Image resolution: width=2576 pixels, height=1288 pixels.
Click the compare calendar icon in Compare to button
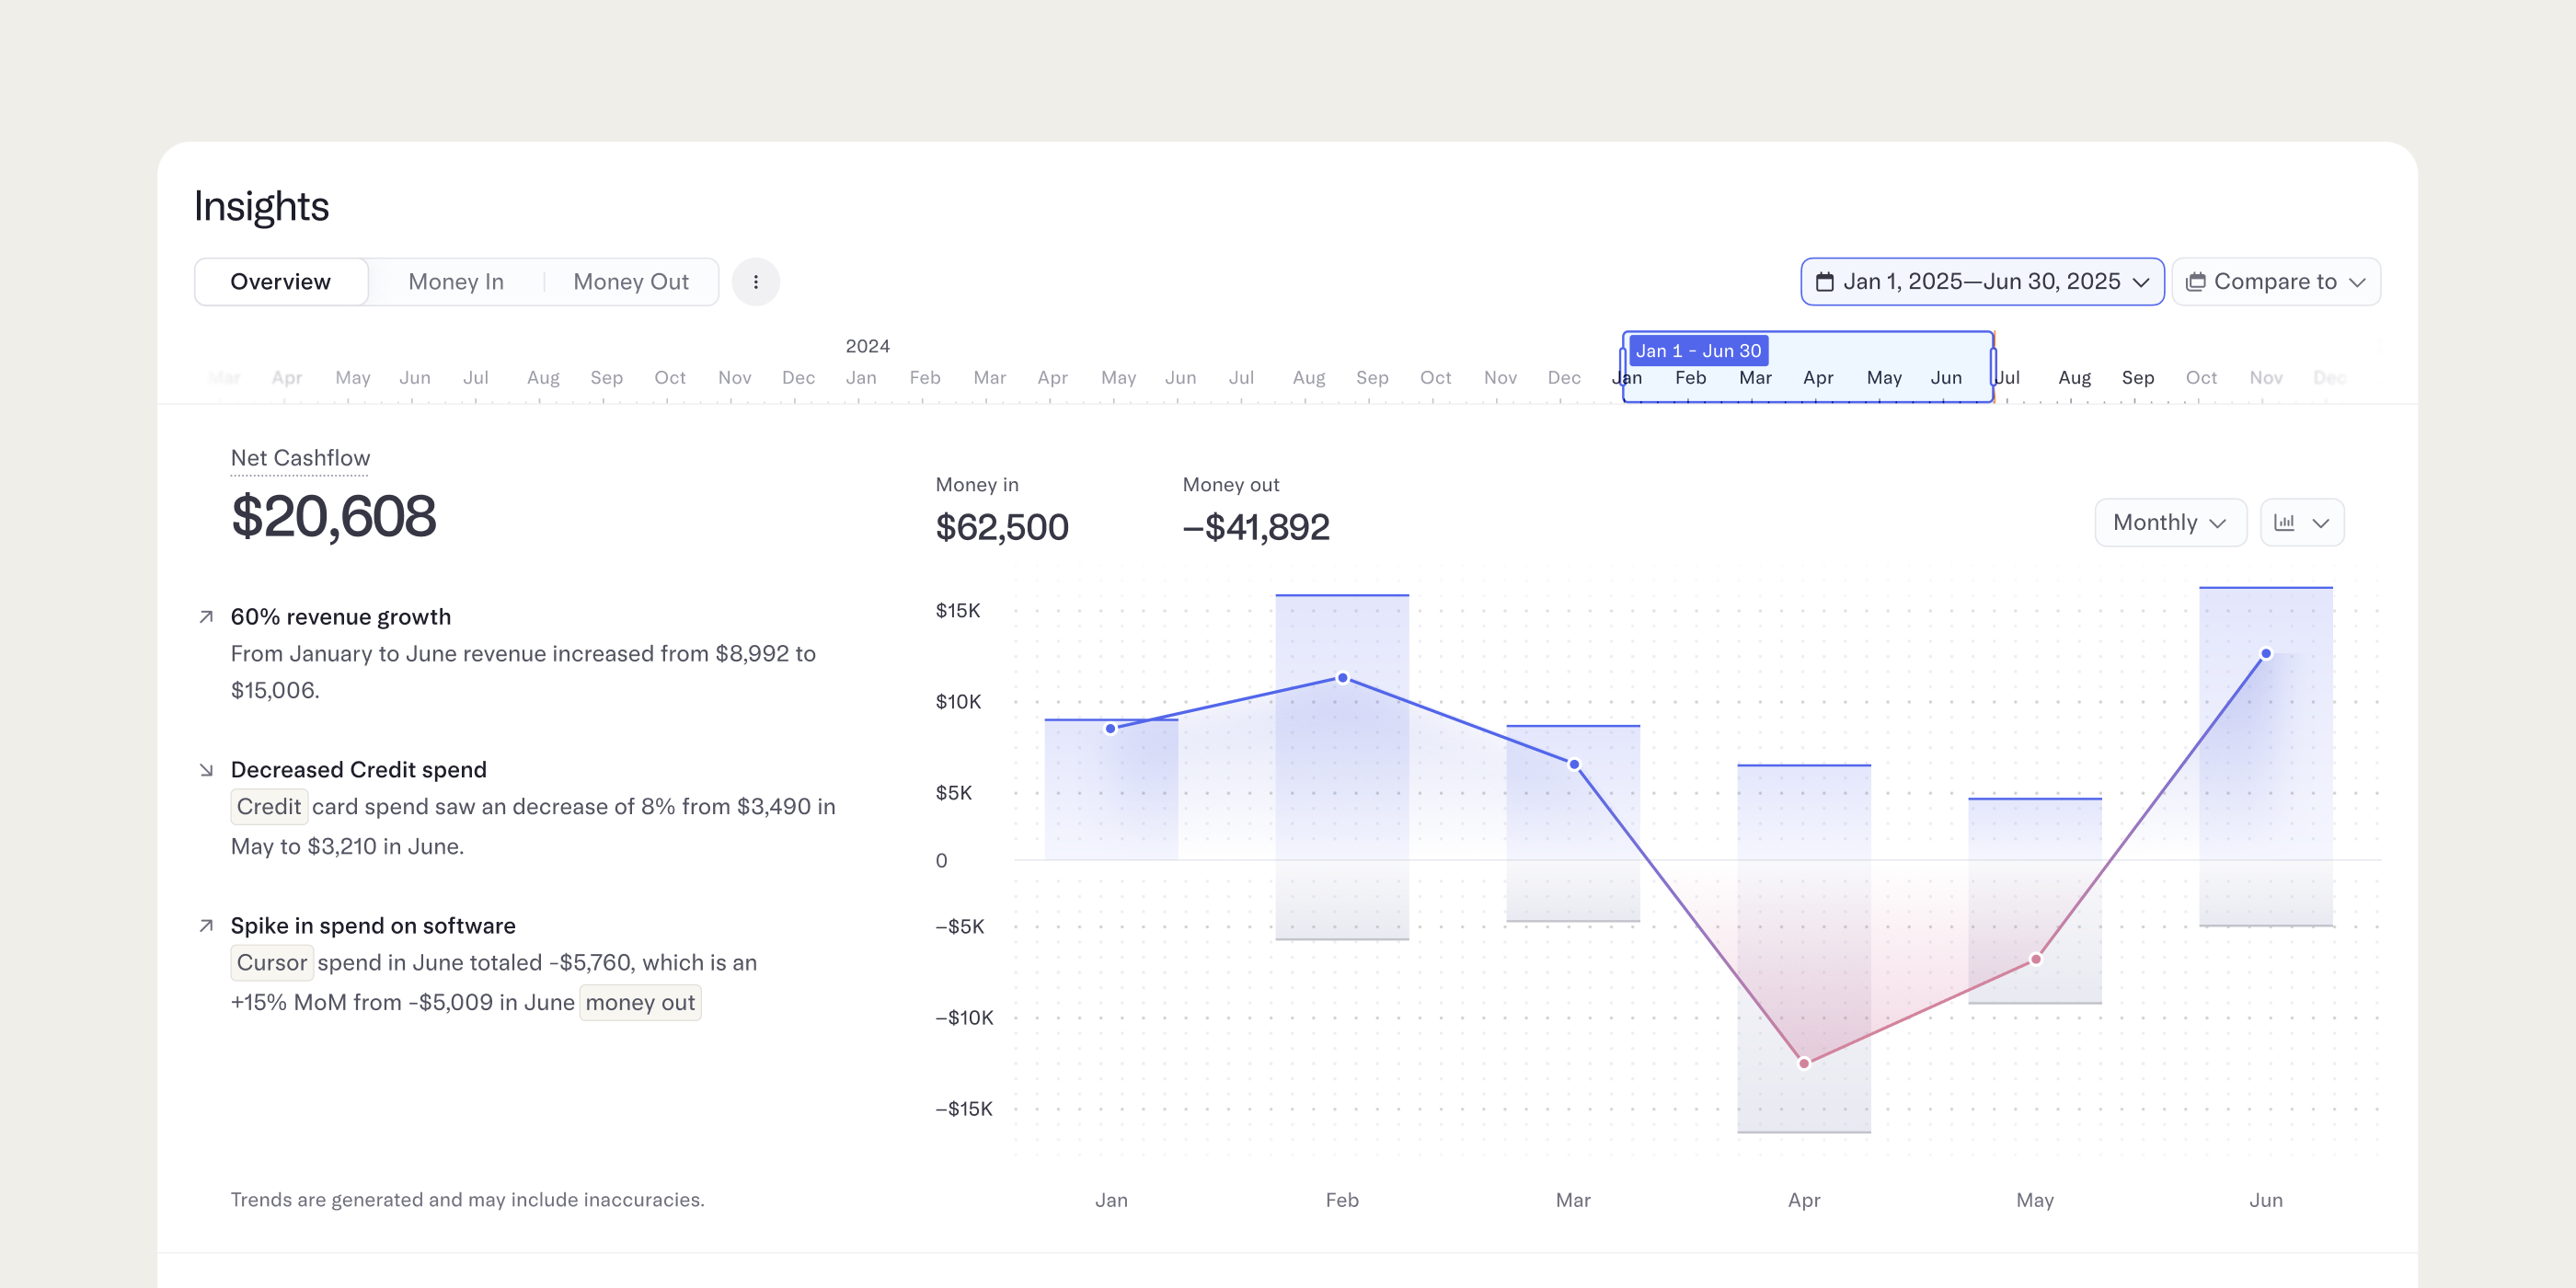pos(2197,281)
